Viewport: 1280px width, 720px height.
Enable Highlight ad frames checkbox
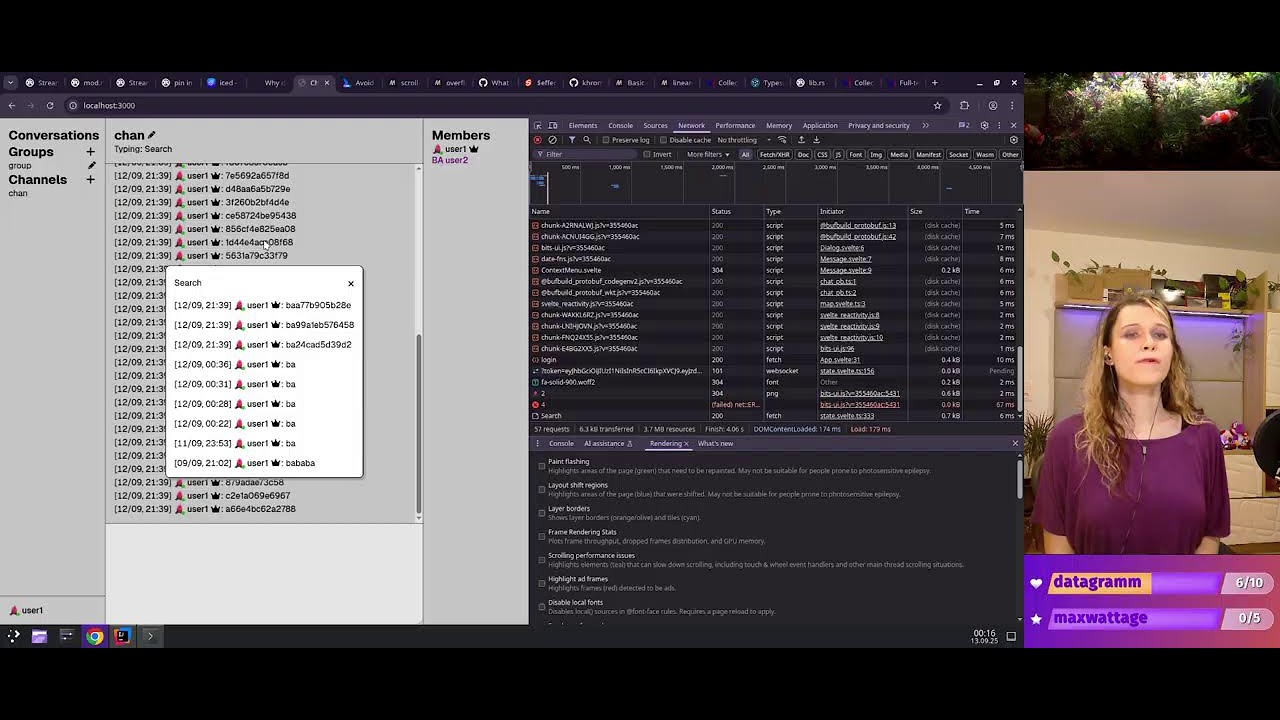[542, 583]
